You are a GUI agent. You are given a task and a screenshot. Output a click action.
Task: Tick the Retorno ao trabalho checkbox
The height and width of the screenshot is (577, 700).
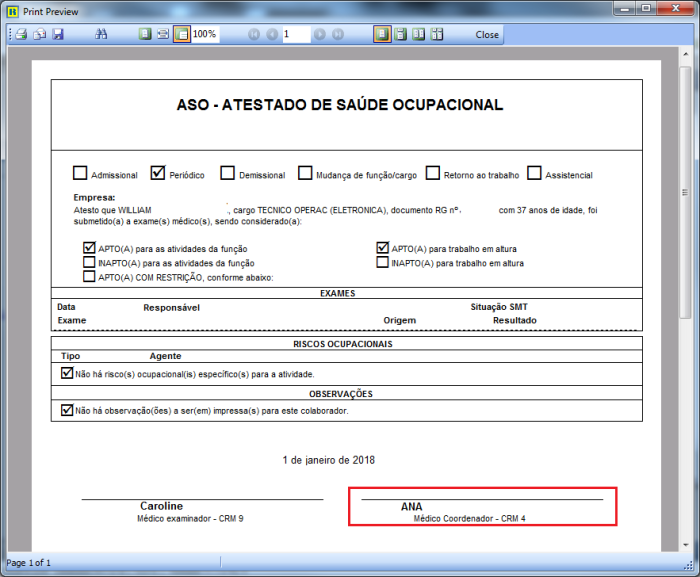(433, 173)
